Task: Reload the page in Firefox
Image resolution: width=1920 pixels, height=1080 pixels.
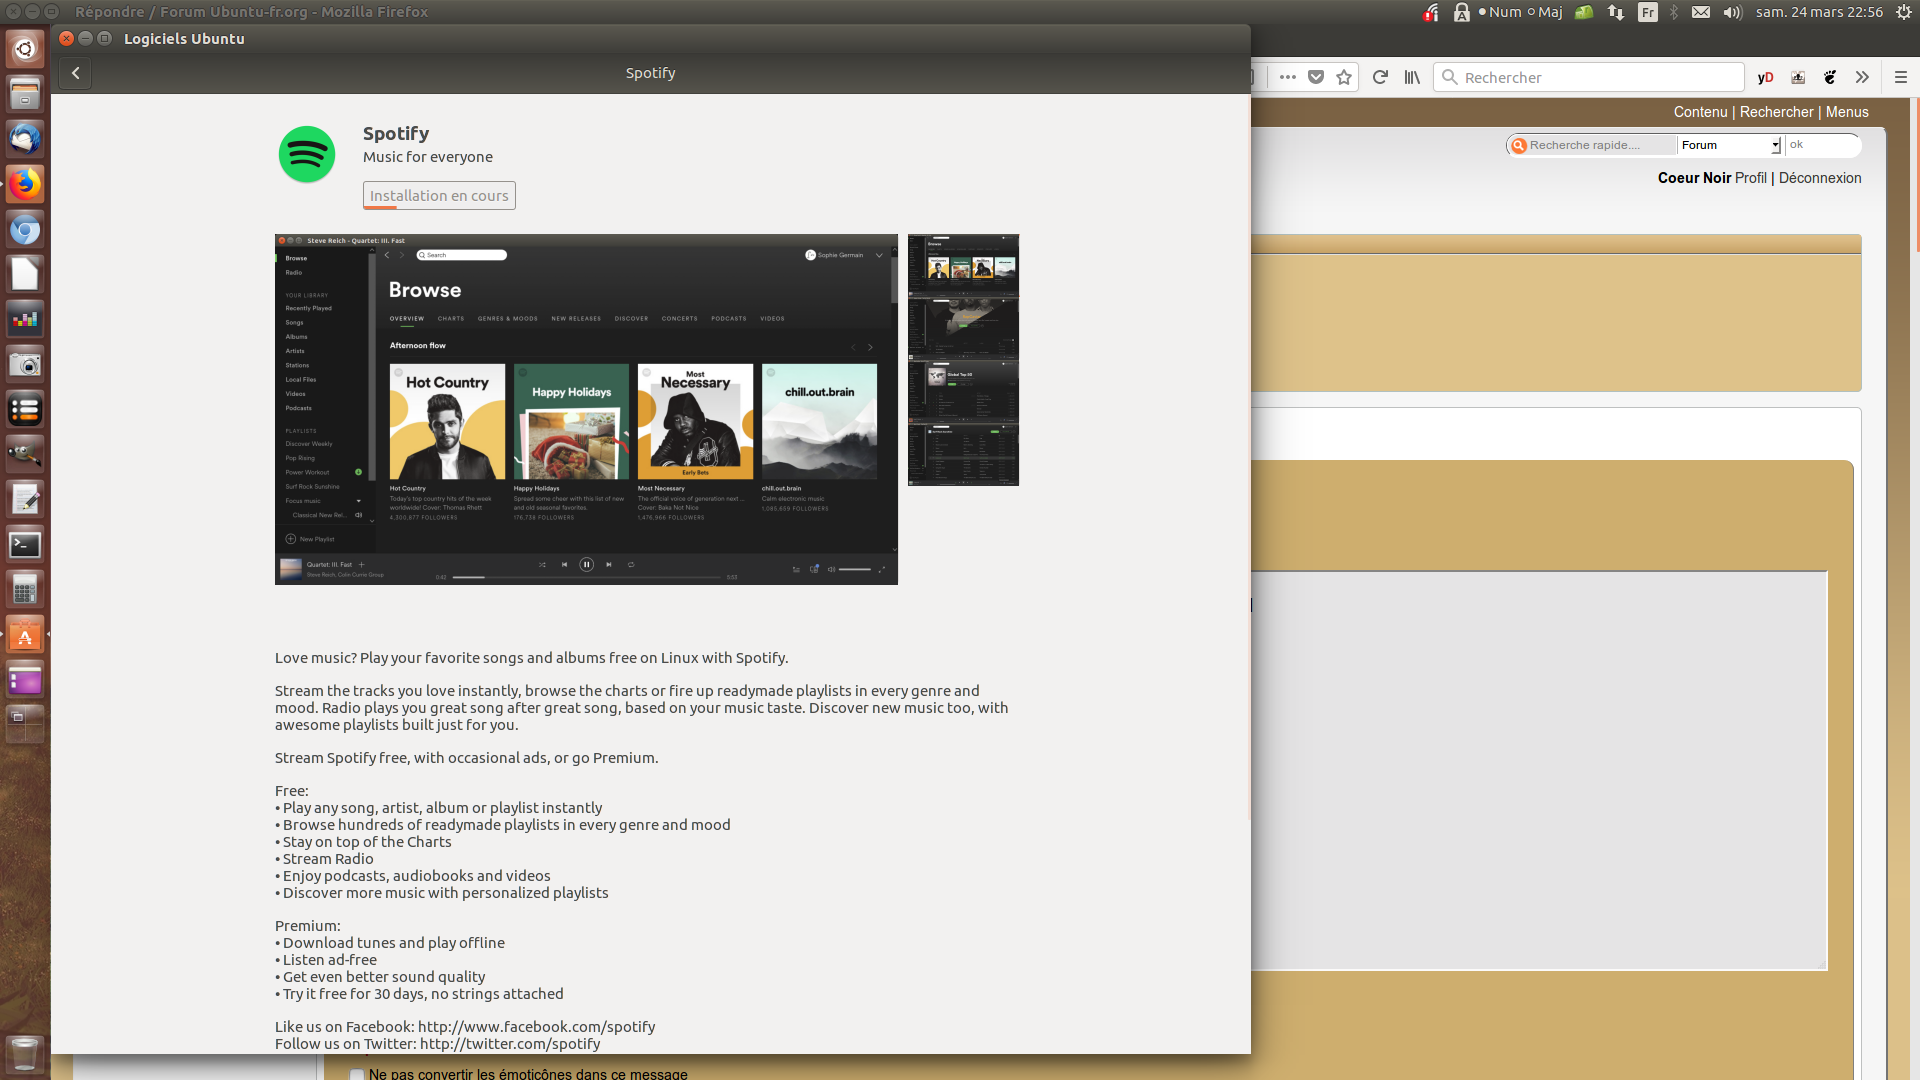Action: [x=1380, y=77]
